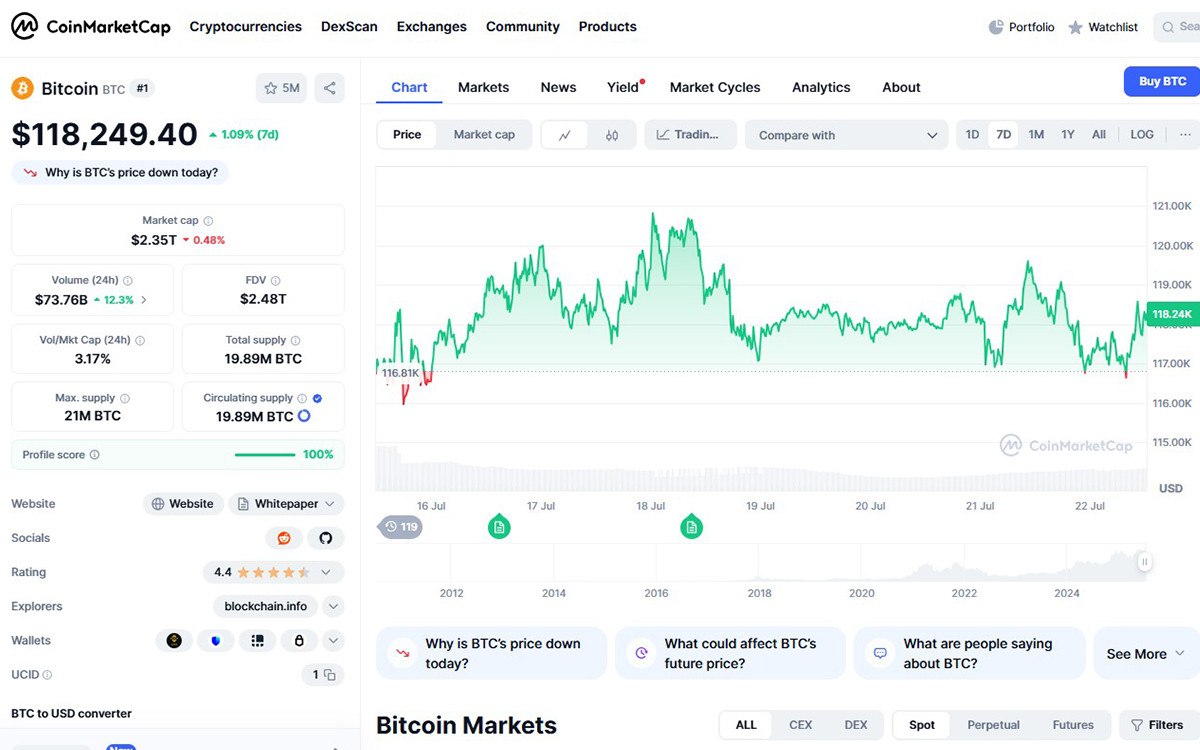This screenshot has height=750, width=1200.
Task: Open GitHub social link icon
Action: pyautogui.click(x=325, y=538)
